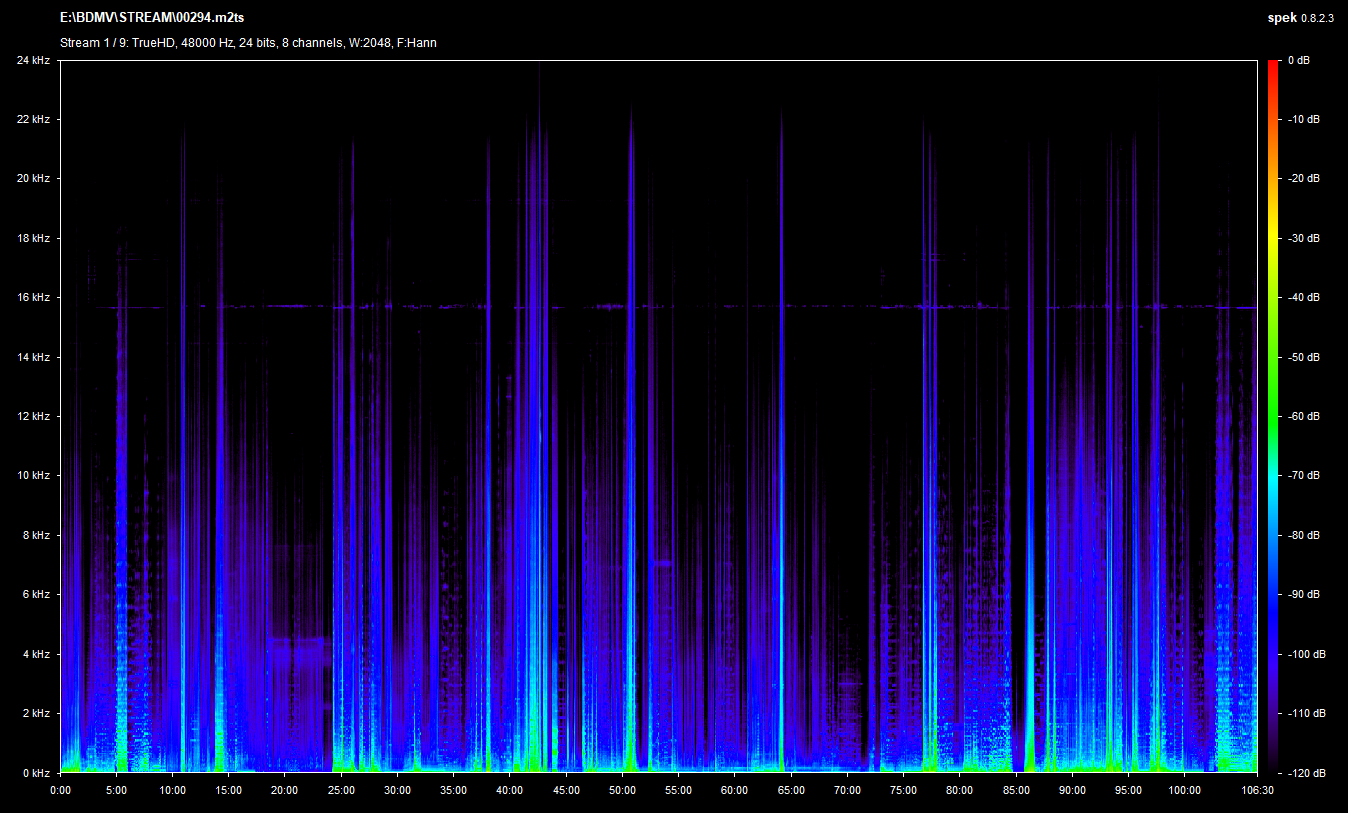The width and height of the screenshot is (1348, 813).
Task: Select the 24 kHz frequency axis label
Action: pos(33,61)
